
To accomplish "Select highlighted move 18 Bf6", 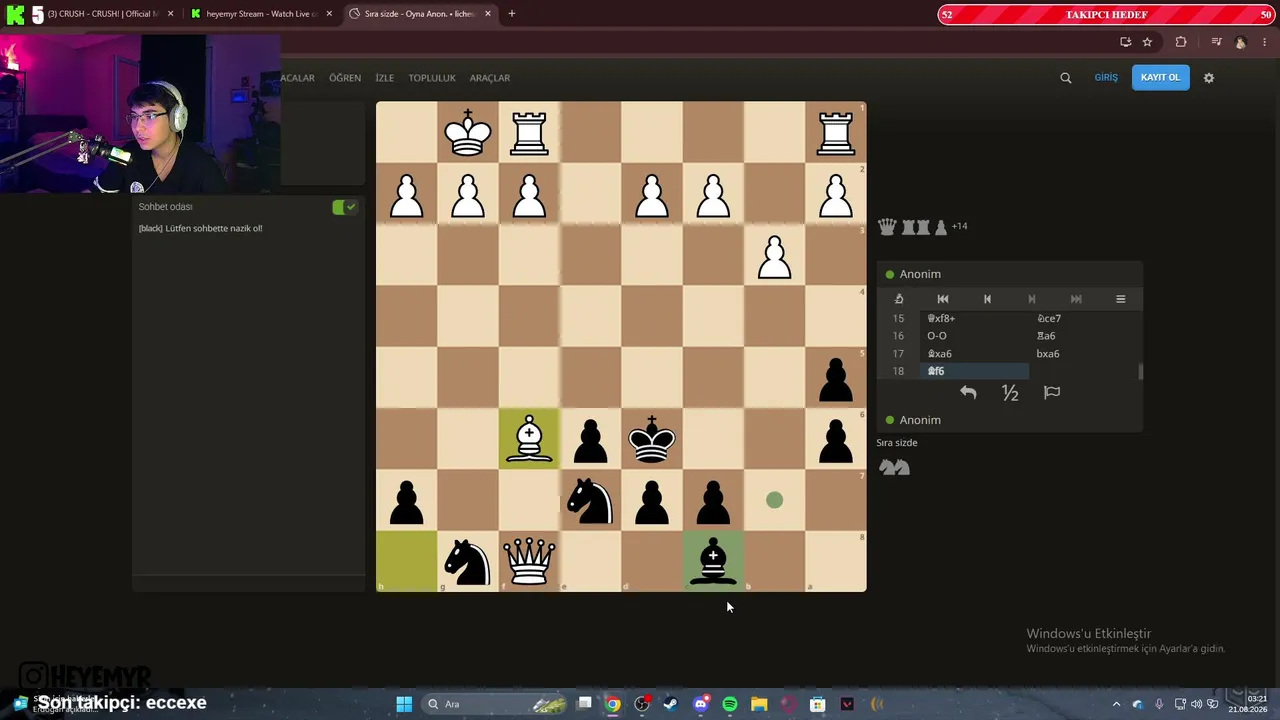I will coord(973,371).
